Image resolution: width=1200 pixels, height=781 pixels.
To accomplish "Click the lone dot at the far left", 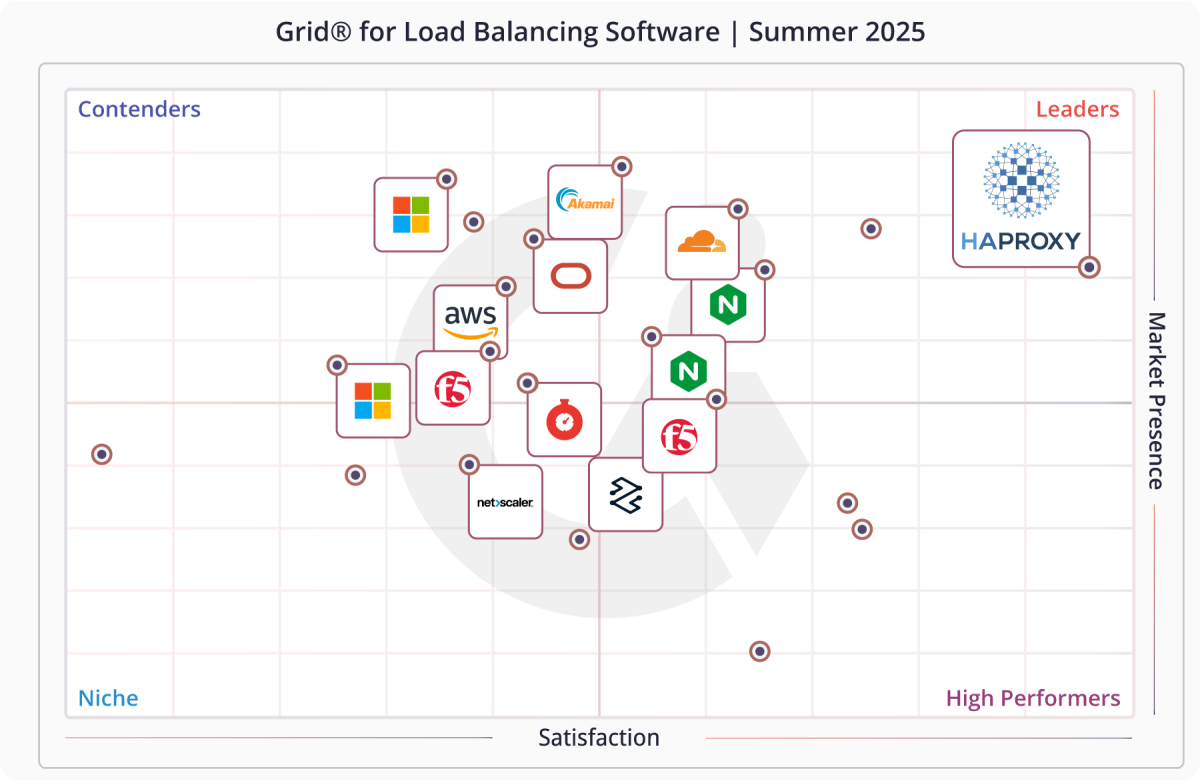I will pos(101,454).
